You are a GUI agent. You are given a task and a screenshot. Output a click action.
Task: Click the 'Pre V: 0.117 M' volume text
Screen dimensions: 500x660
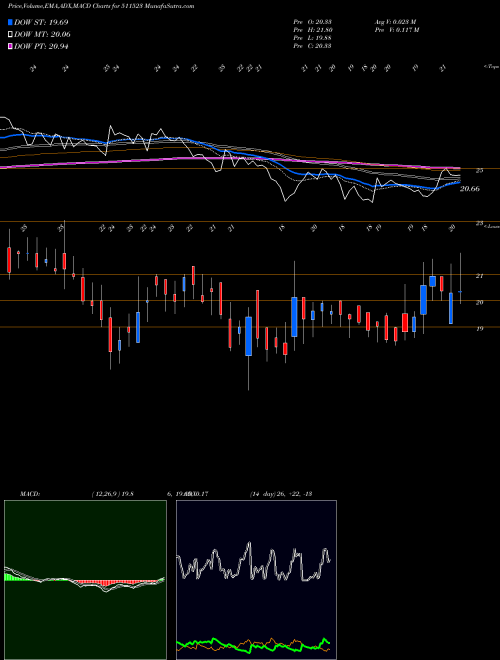pos(396,29)
